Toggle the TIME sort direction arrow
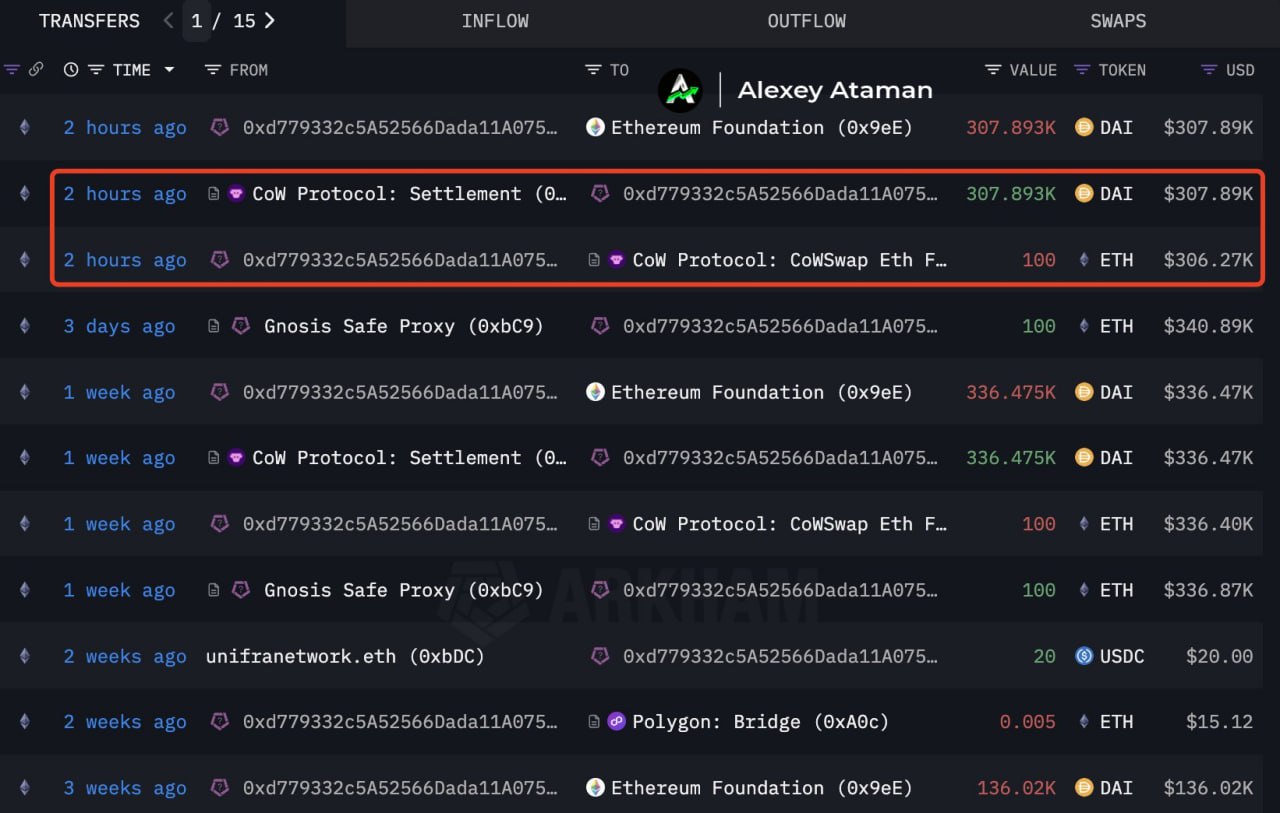 coord(169,70)
